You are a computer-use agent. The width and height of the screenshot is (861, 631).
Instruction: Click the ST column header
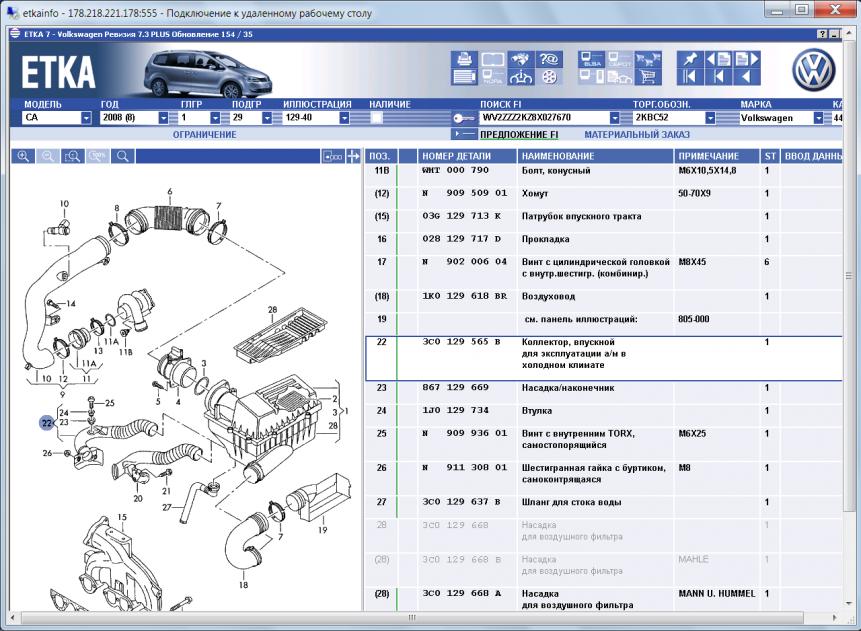coord(770,157)
